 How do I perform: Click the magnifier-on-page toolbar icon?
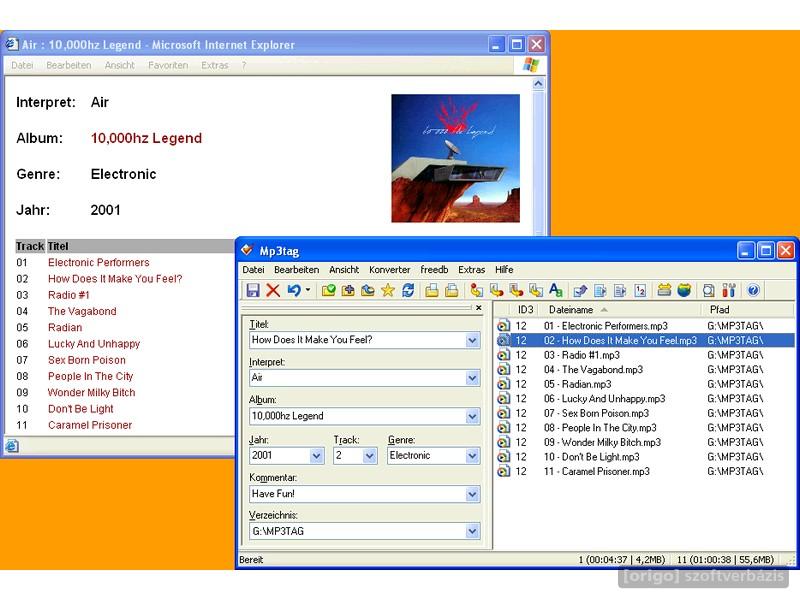pyautogui.click(x=708, y=290)
